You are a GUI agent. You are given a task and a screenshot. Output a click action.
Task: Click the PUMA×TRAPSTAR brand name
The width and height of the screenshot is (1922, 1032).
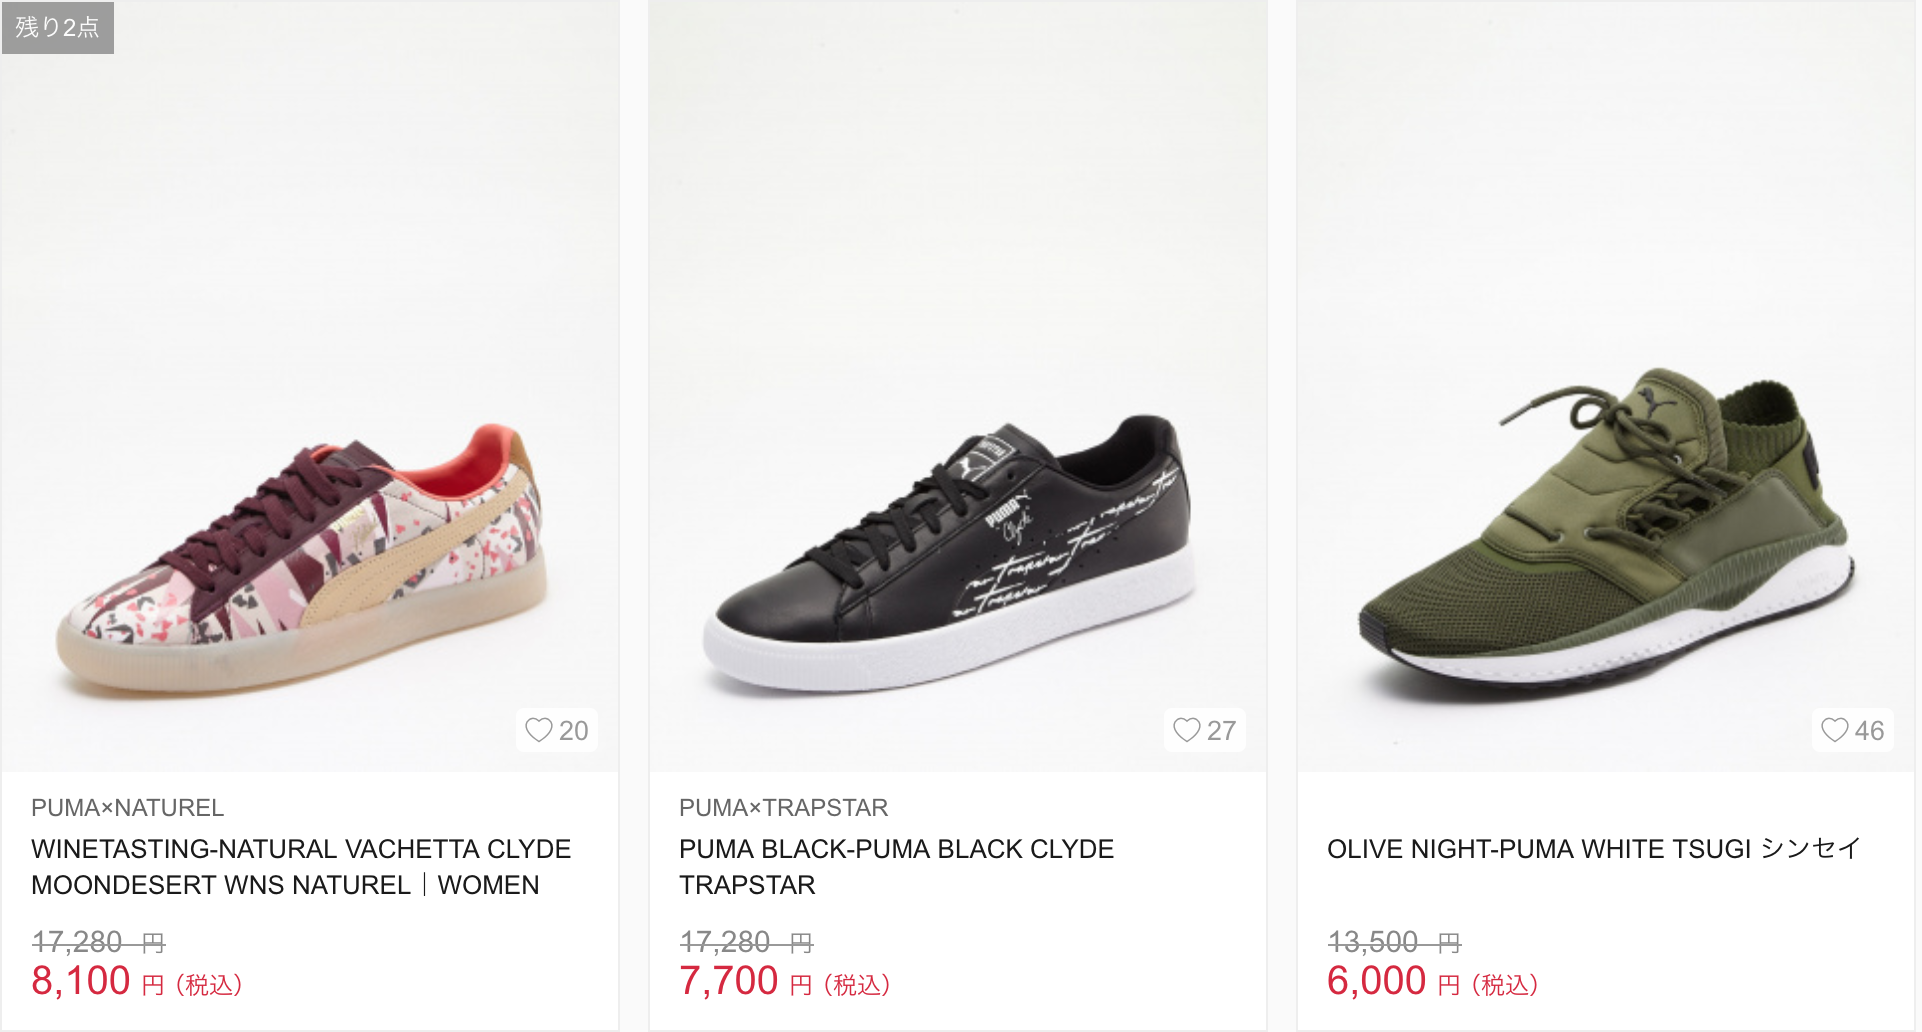coord(783,807)
